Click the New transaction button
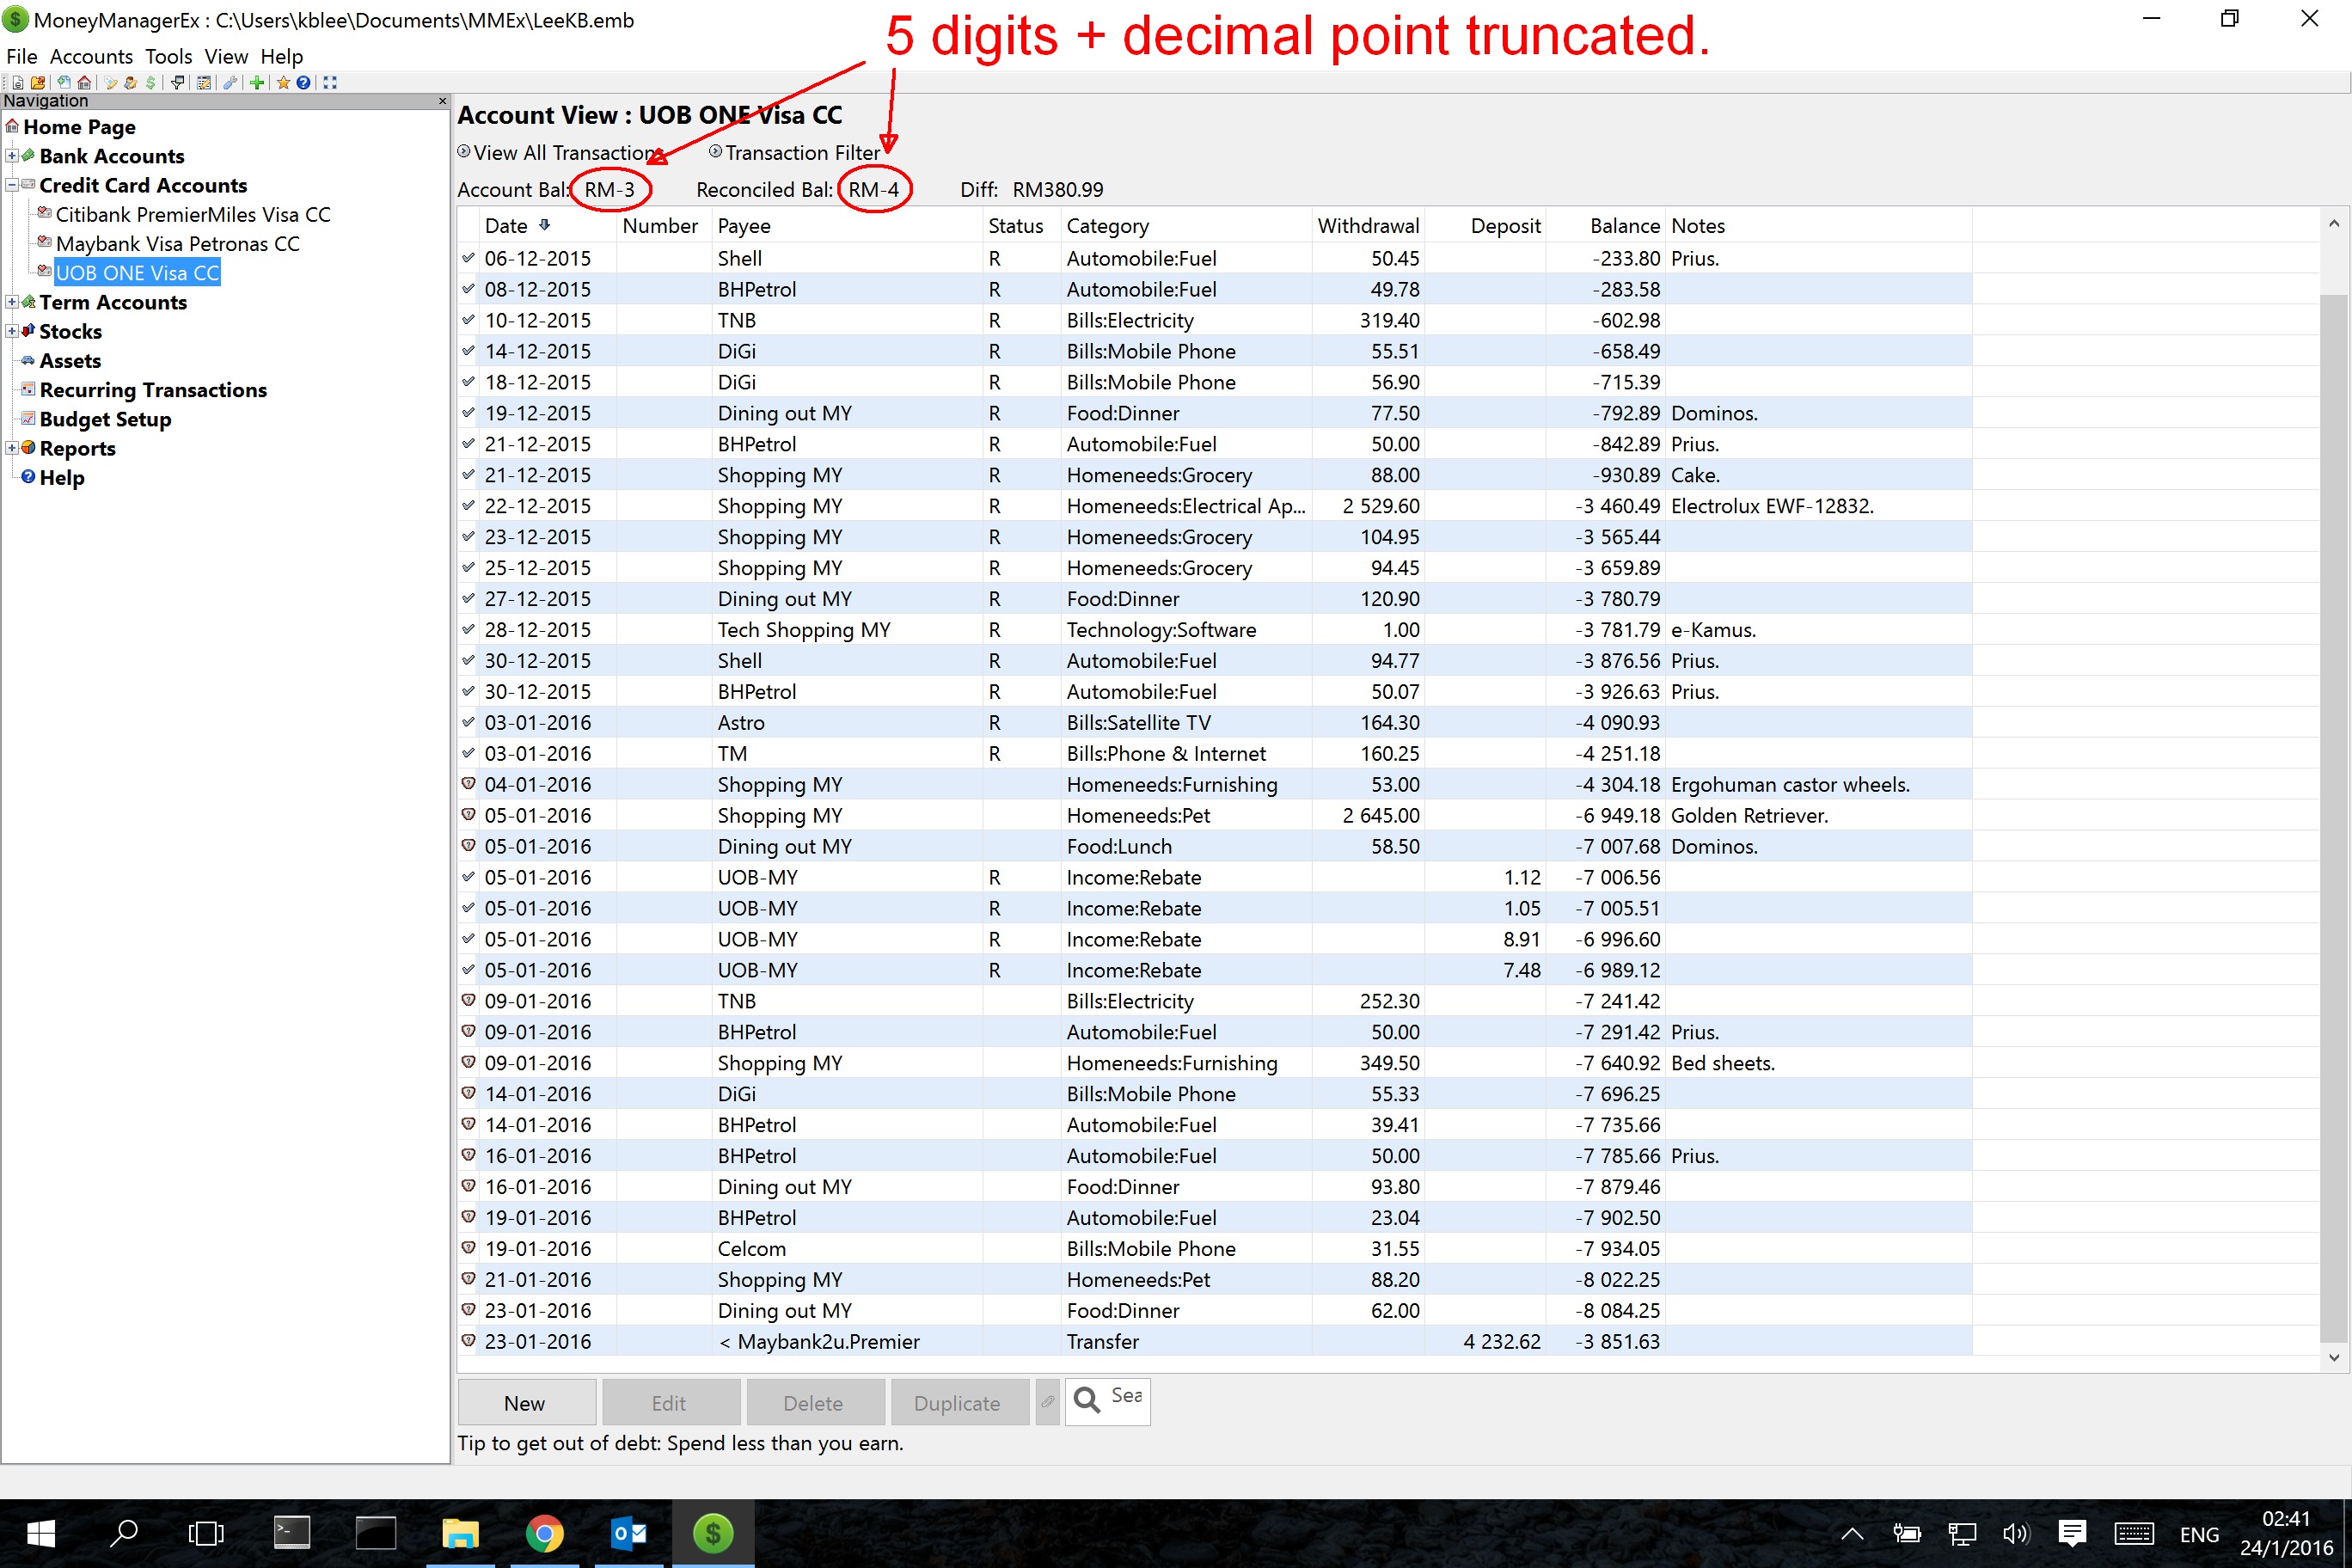The image size is (2352, 1568). pyautogui.click(x=526, y=1402)
